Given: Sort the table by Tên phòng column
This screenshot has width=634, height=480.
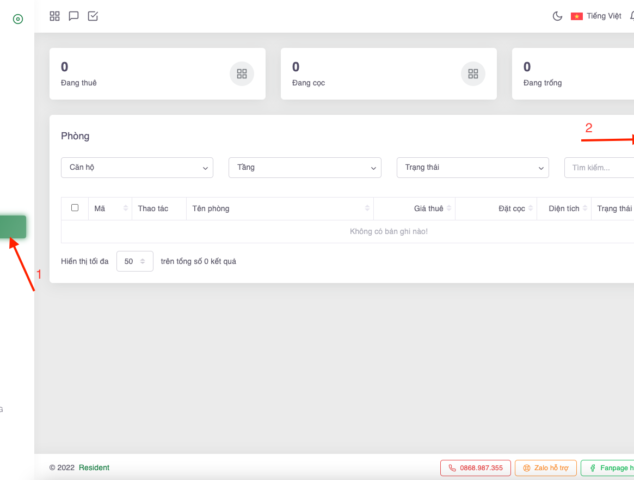Looking at the screenshot, I should [278, 208].
